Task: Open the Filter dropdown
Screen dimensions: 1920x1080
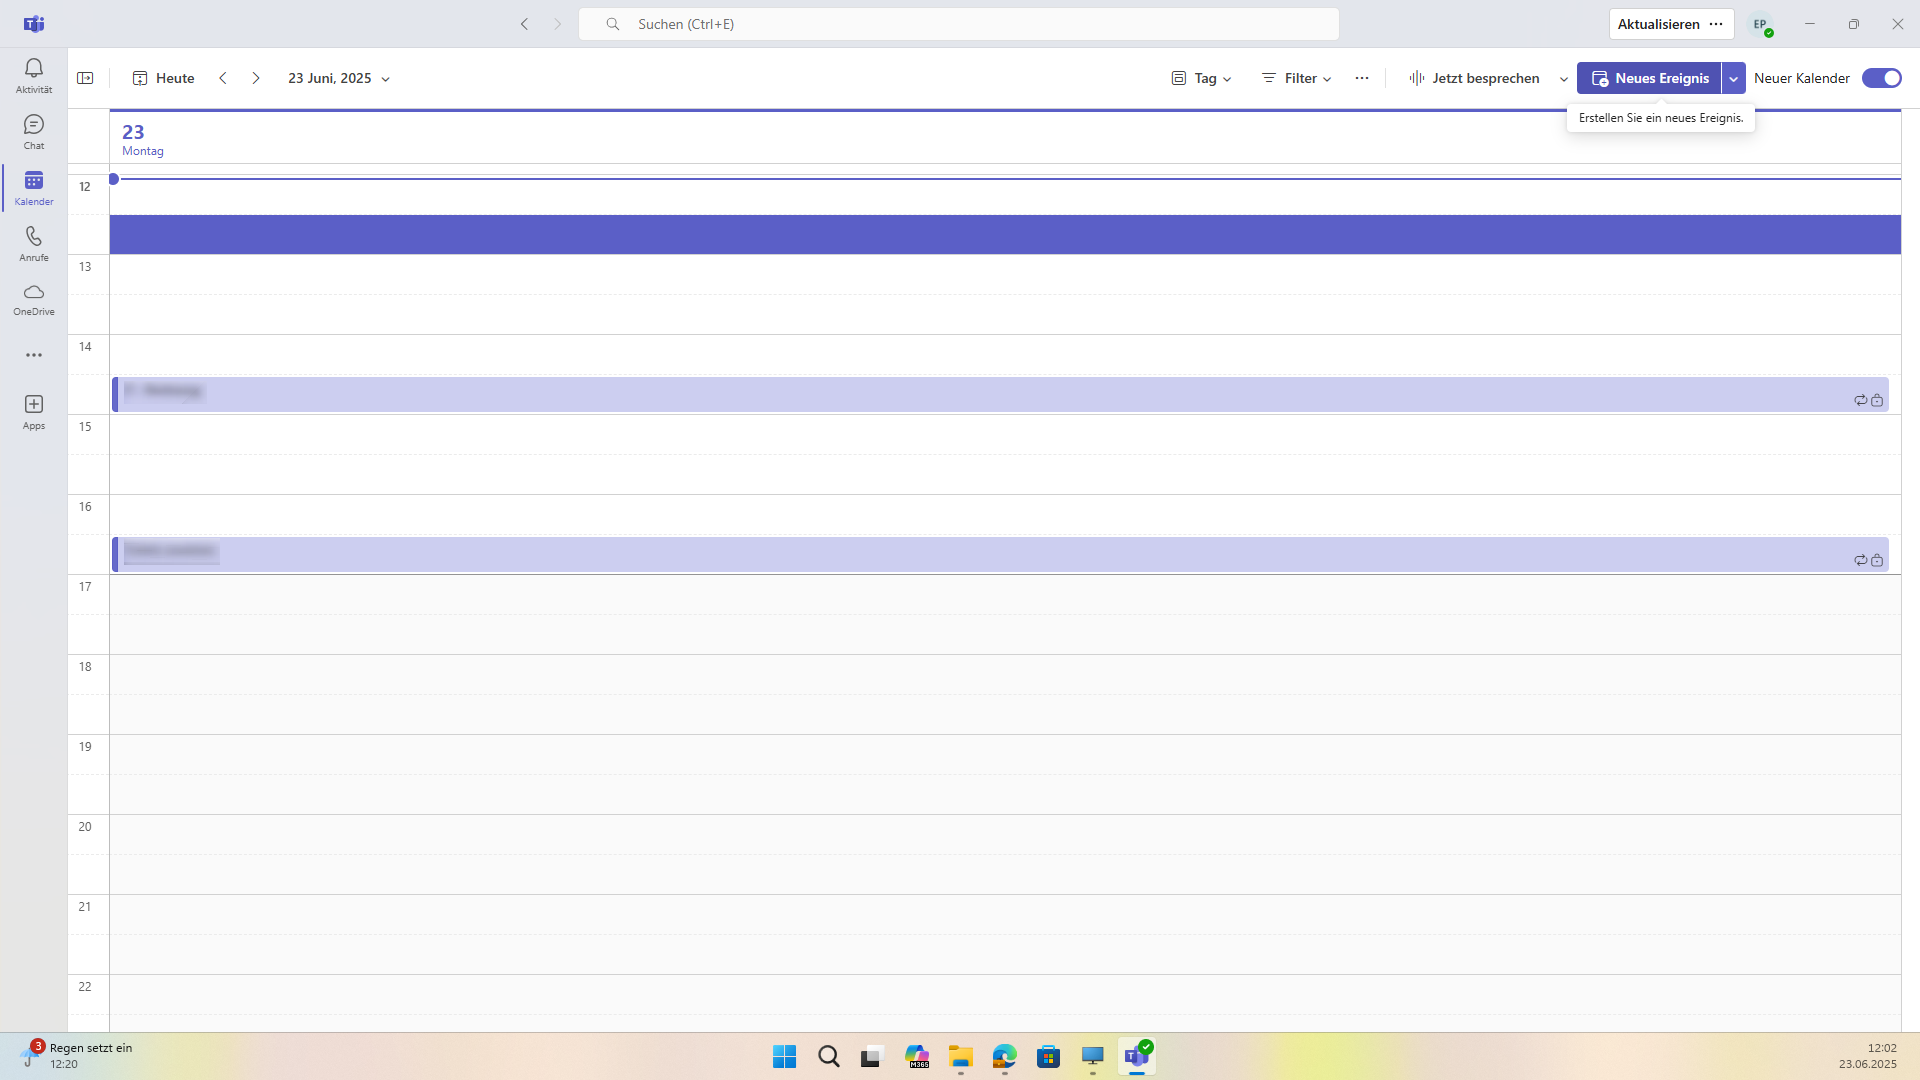Action: 1297,78
